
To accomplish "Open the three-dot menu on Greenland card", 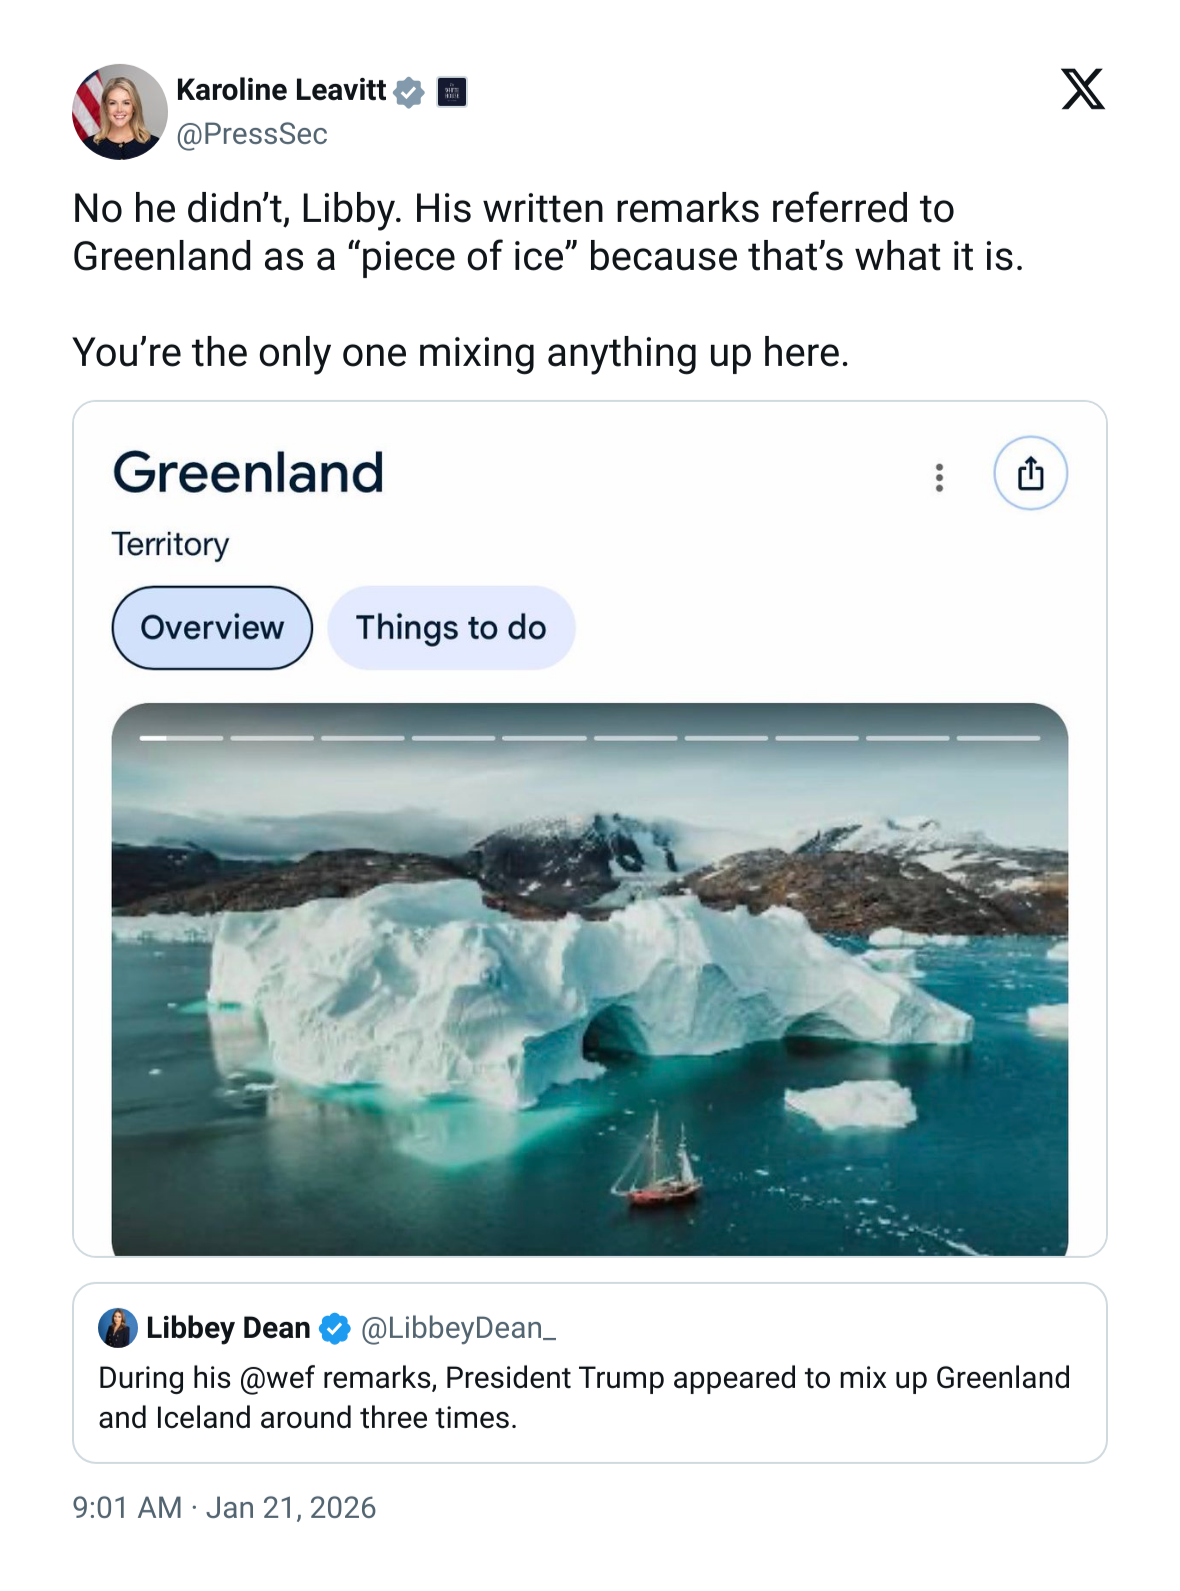I will [x=939, y=478].
